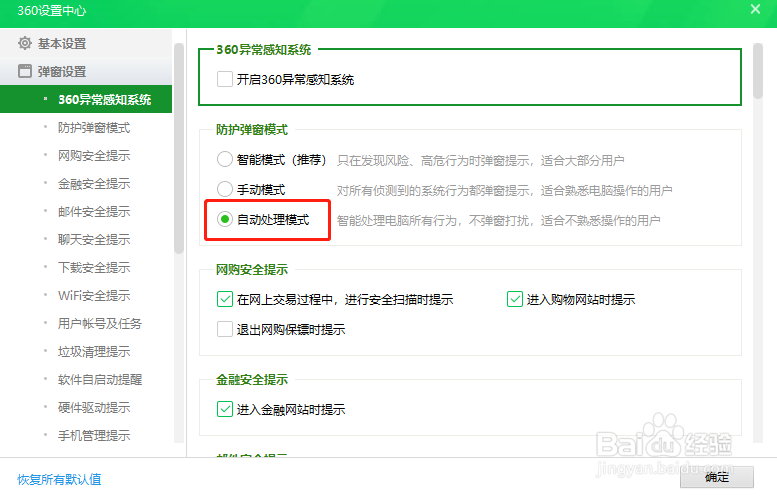777x496 pixels.
Task: Uncheck 在网上交易过程中，进行安全扫描时提示
Action: pyautogui.click(x=224, y=299)
